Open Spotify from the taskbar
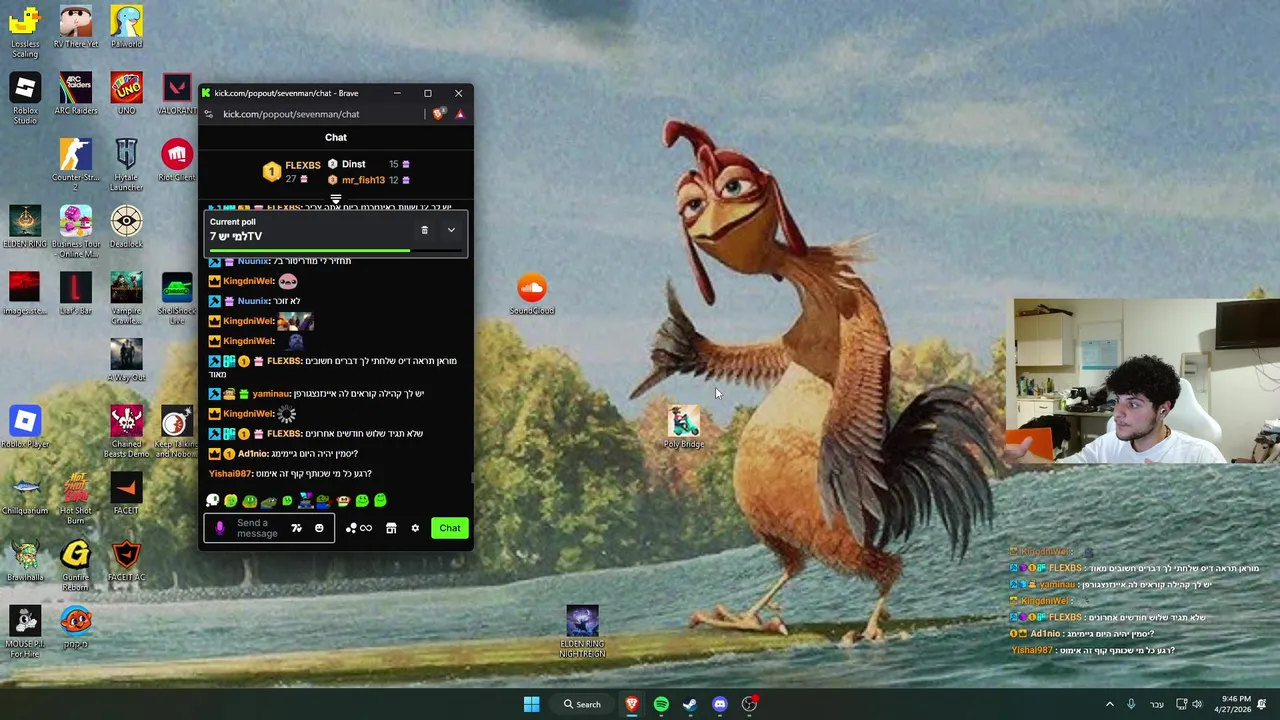The image size is (1280, 720). (x=661, y=704)
